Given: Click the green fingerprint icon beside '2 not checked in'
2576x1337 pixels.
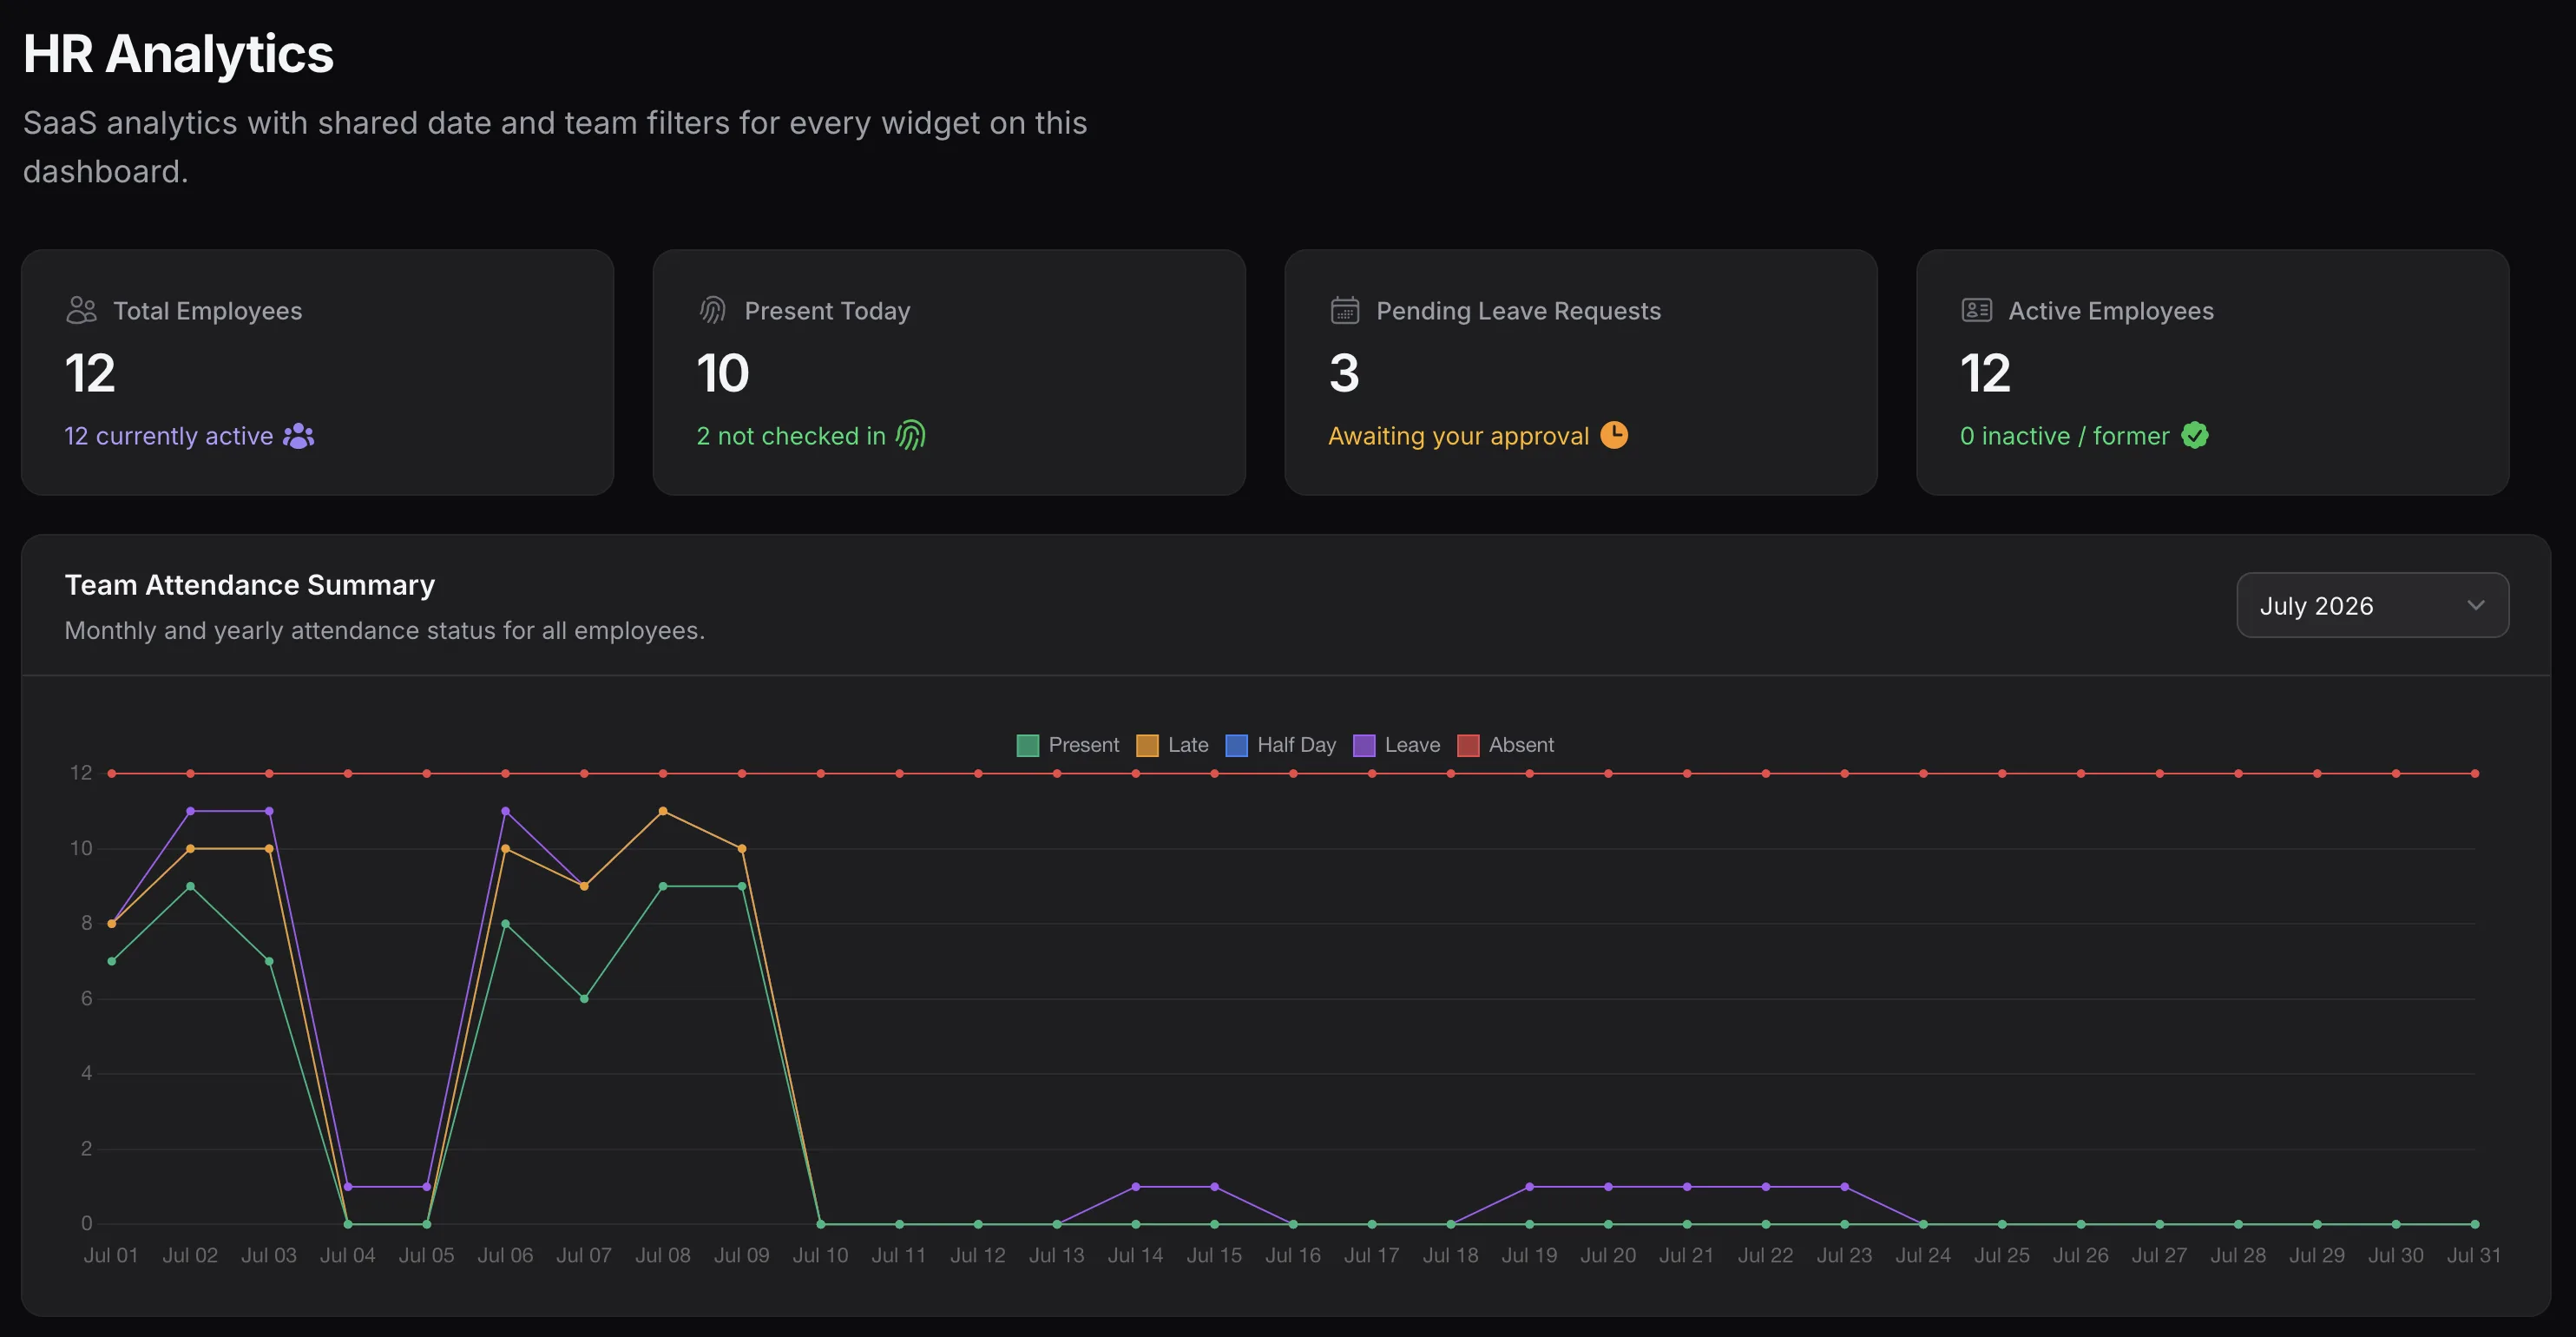Looking at the screenshot, I should pyautogui.click(x=911, y=436).
